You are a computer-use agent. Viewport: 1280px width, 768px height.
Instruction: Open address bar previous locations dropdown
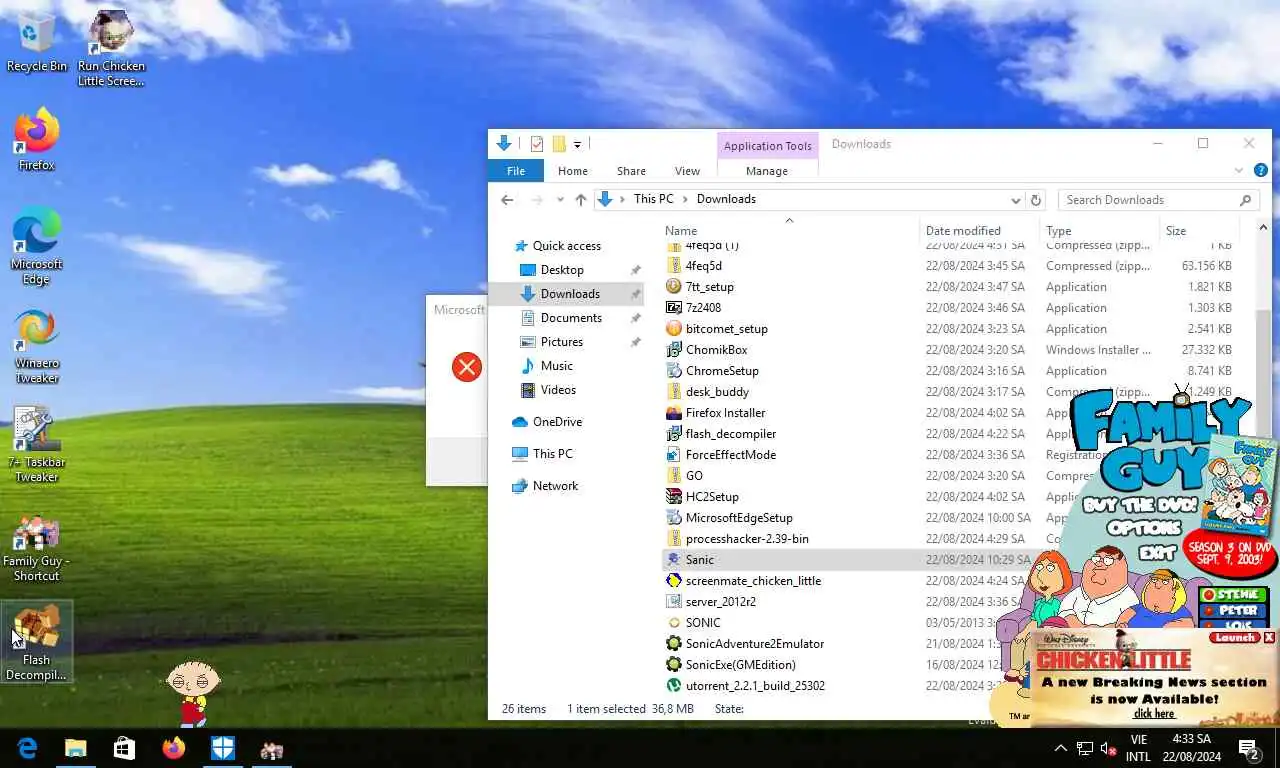[1016, 200]
